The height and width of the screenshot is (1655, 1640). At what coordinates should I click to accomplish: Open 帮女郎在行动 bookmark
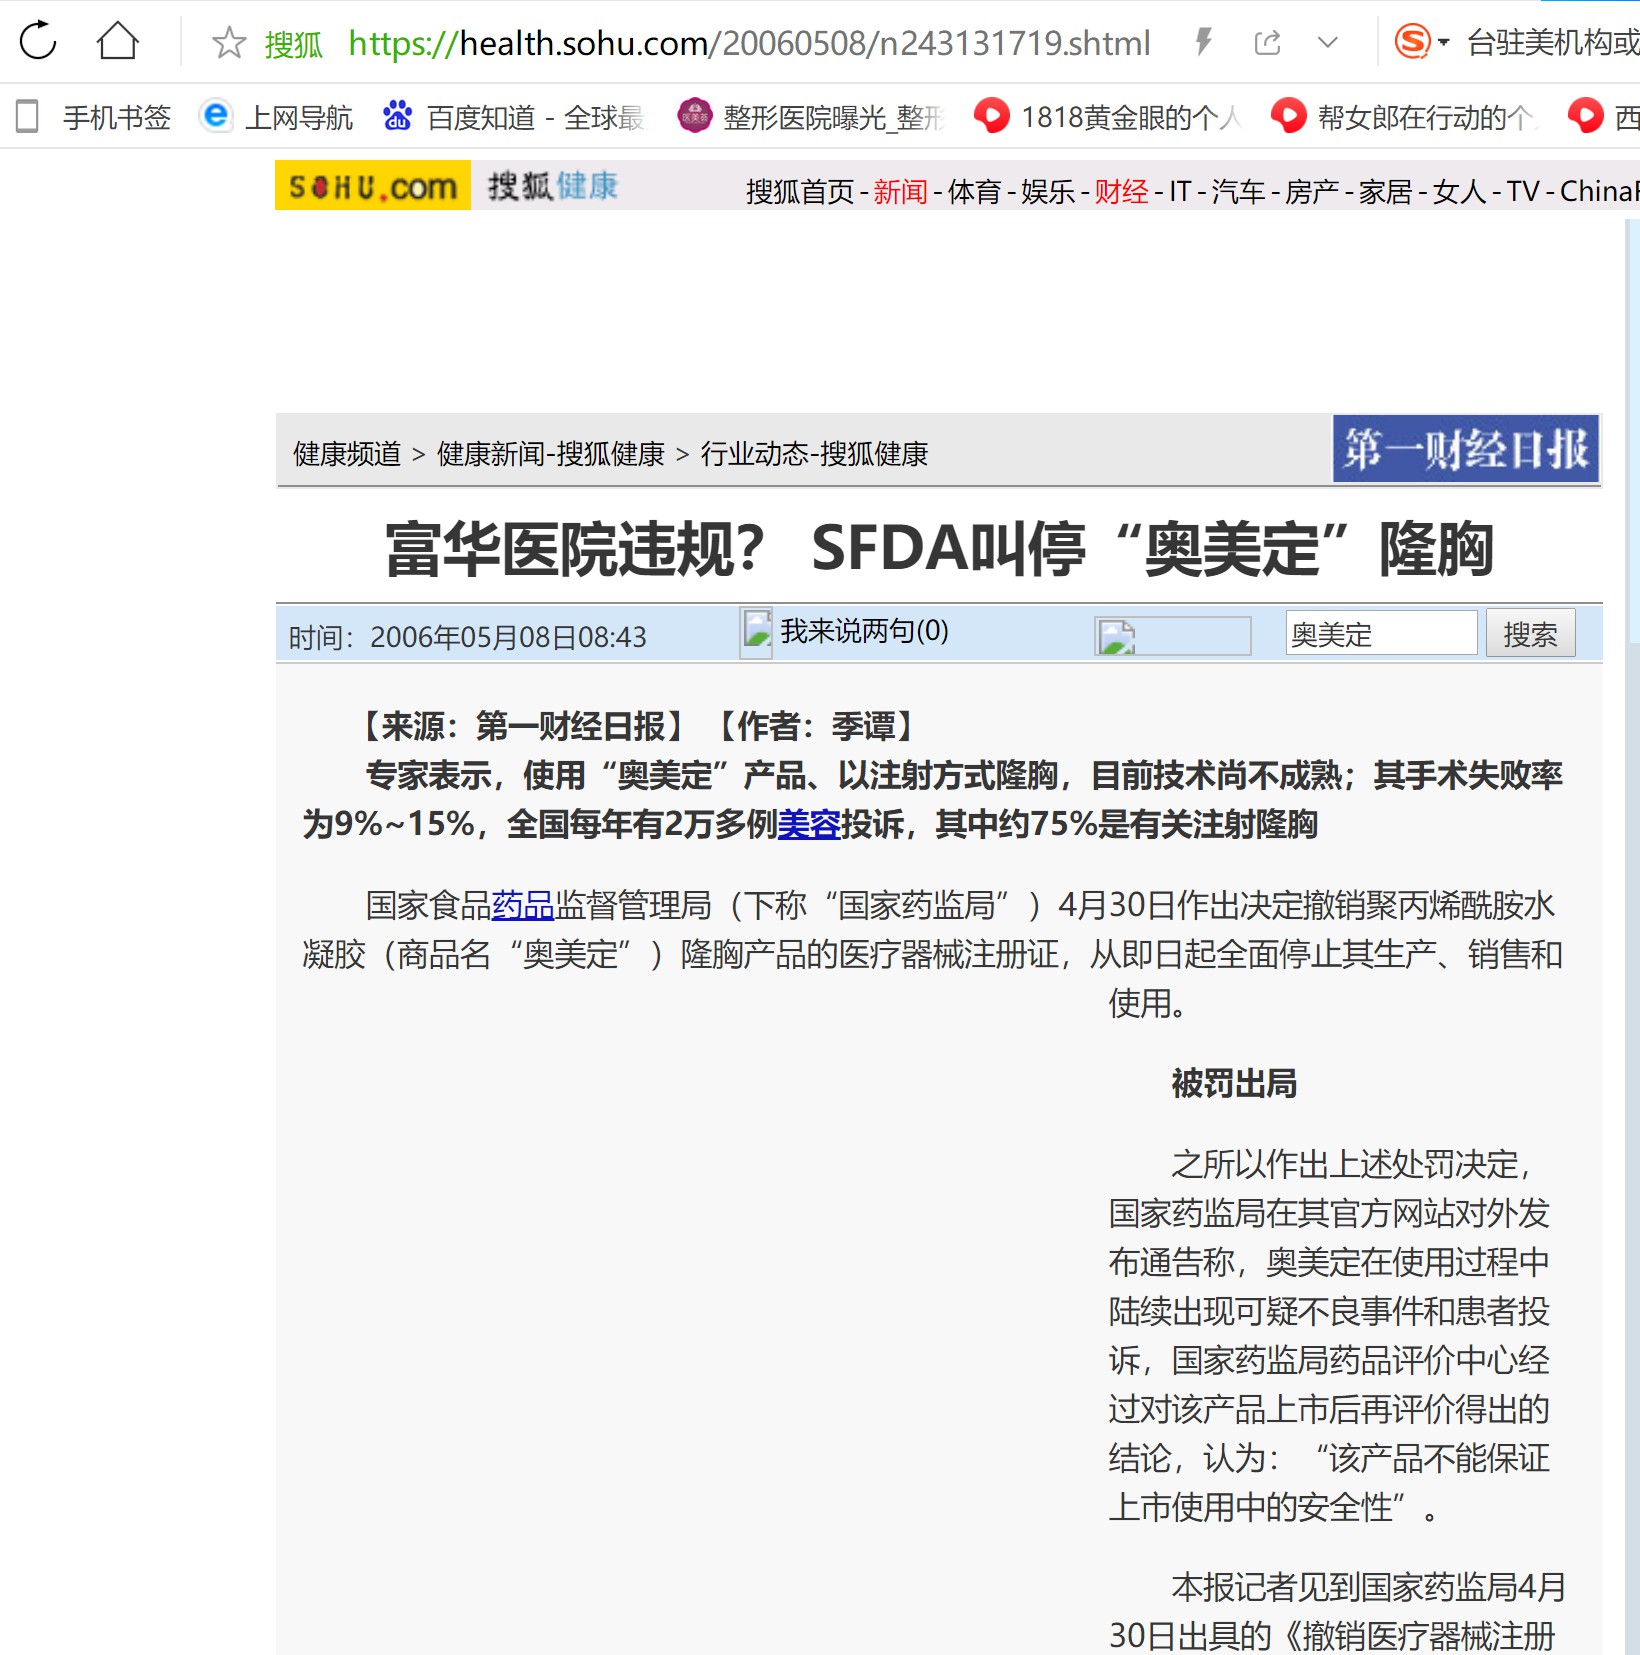coord(1404,117)
